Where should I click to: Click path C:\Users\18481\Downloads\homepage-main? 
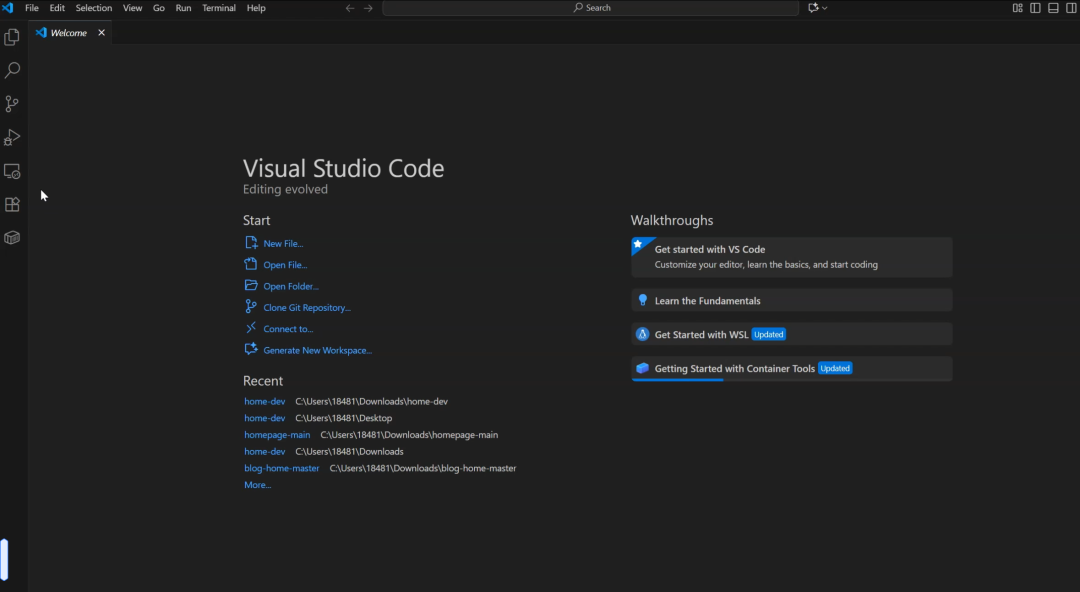click(409, 435)
